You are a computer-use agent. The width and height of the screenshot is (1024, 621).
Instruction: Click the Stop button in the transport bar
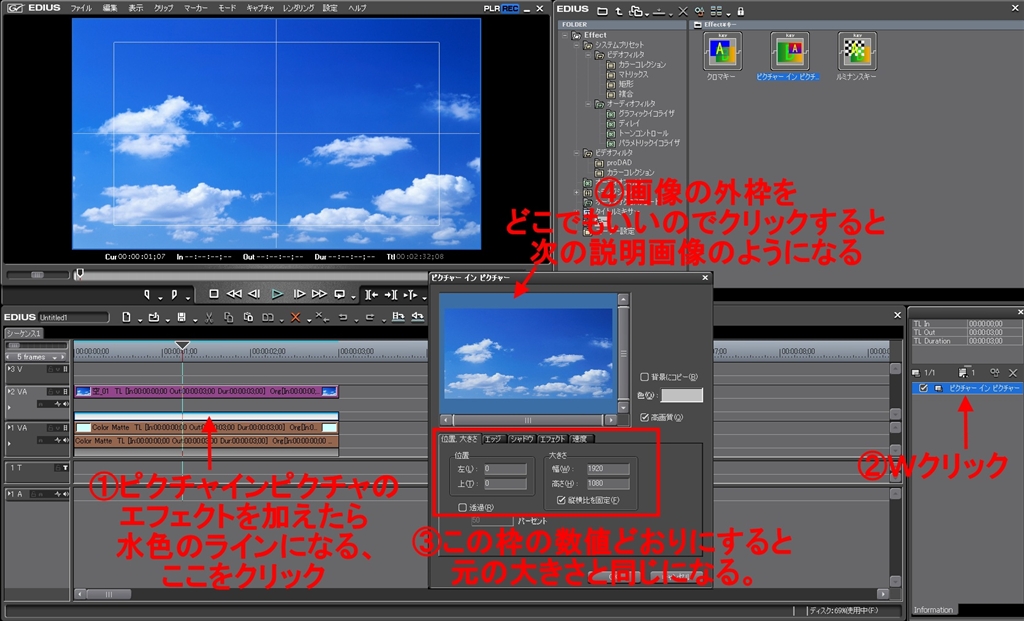tap(213, 294)
